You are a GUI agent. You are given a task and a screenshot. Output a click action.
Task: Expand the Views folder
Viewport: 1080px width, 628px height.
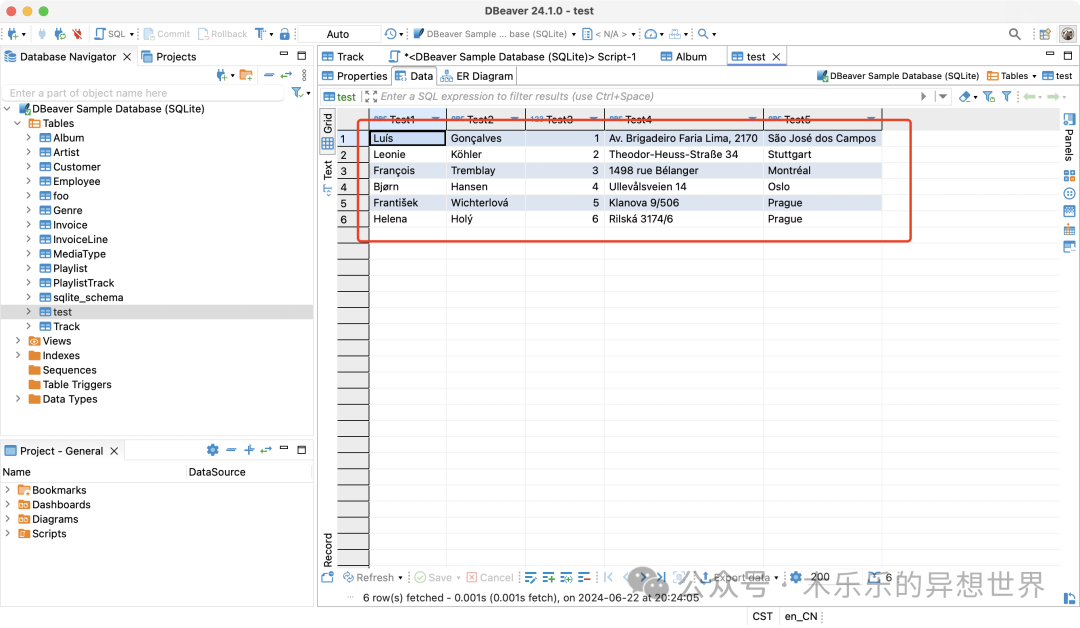click(18, 341)
